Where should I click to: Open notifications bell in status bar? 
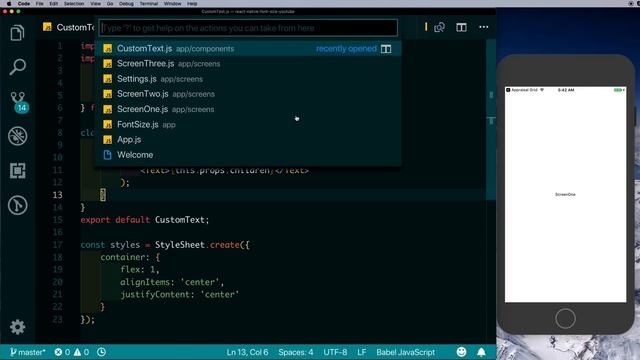(482, 352)
